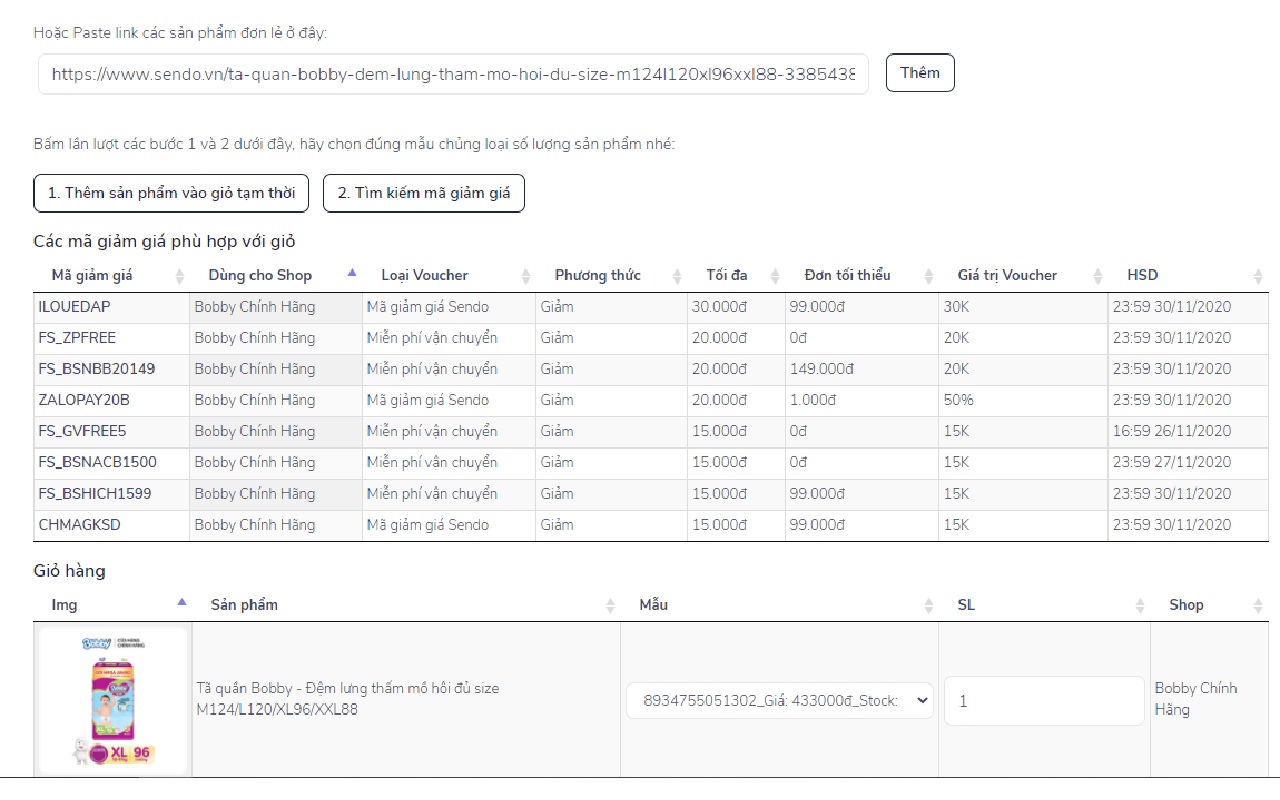Sort cart by Img column

click(113, 605)
